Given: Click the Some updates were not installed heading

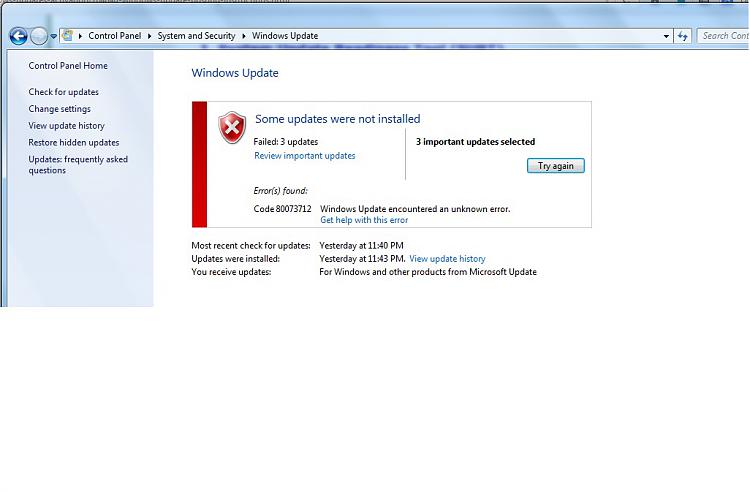Looking at the screenshot, I should point(338,119).
